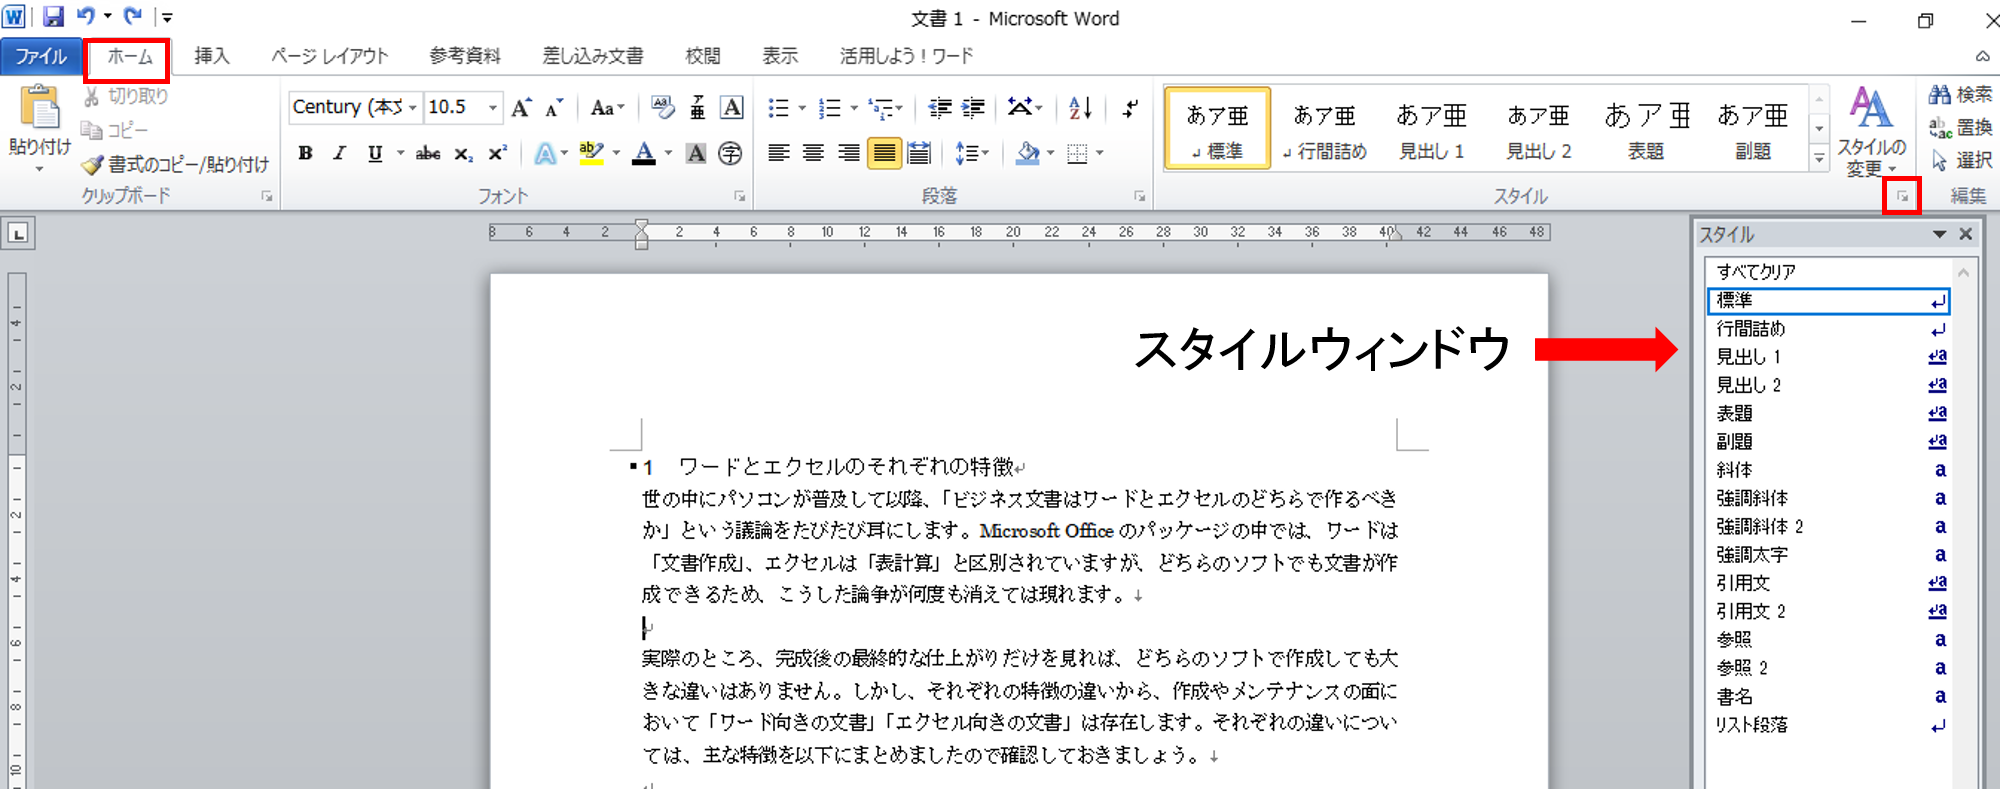Viewport: 2000px width, 789px height.
Task: Click the Save icon in quick access toolbar
Action: tap(53, 17)
